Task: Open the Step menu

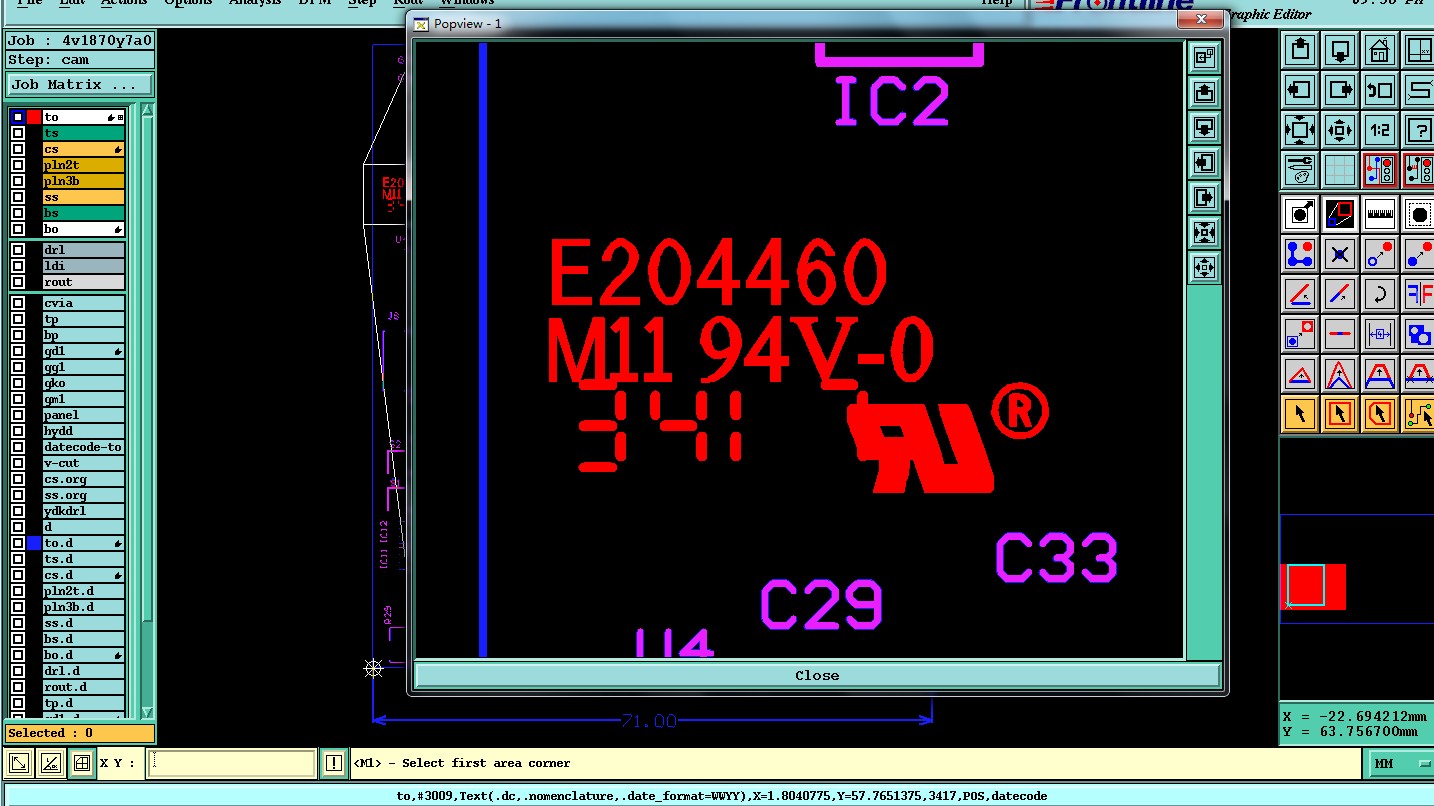Action: [x=362, y=3]
